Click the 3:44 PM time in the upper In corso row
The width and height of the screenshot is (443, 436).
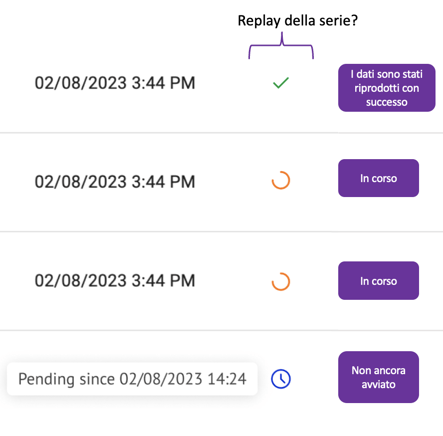pyautogui.click(x=163, y=182)
